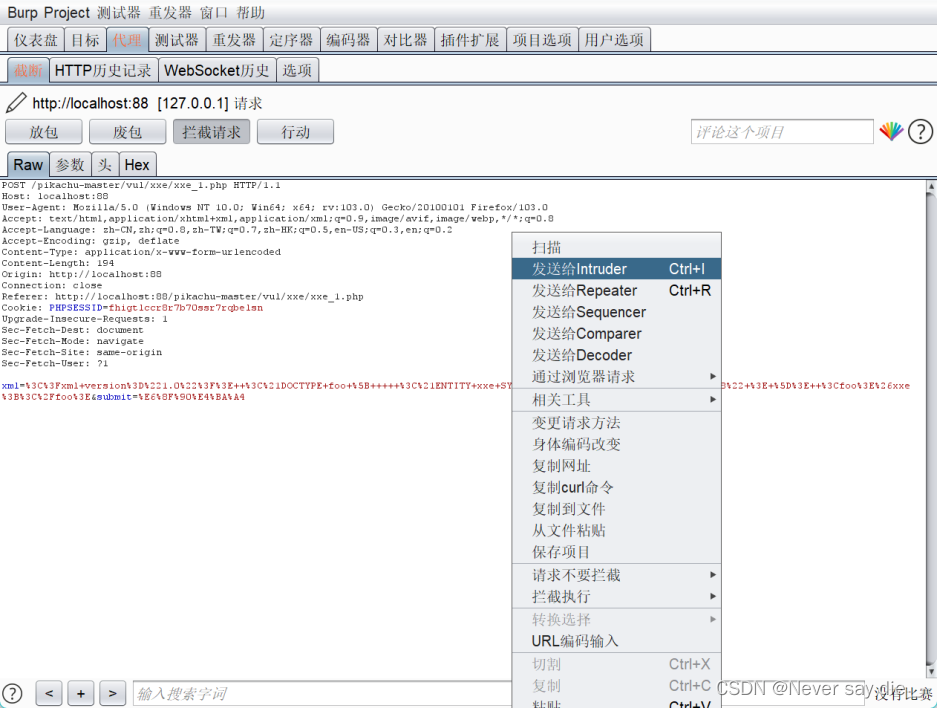Select the Hex view tab
The image size is (937, 708).
point(137,164)
